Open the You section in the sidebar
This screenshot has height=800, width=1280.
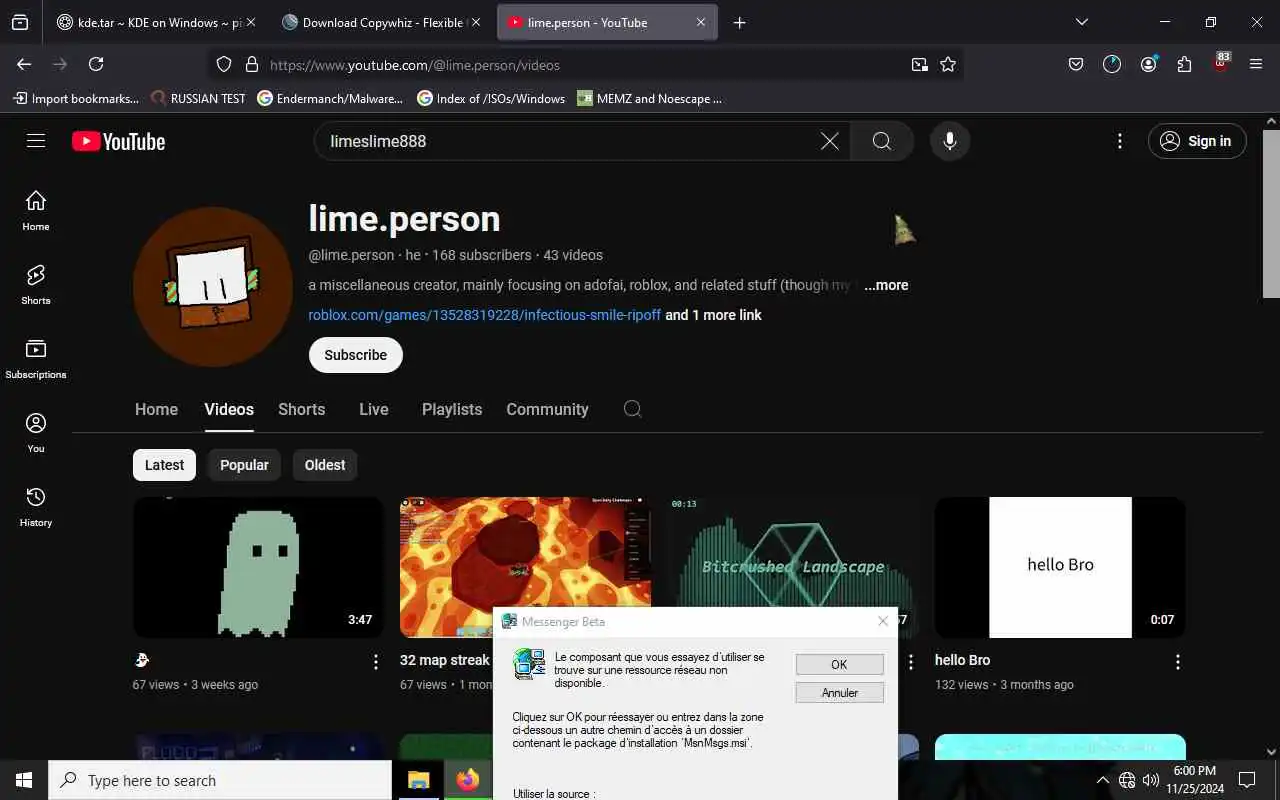36,433
